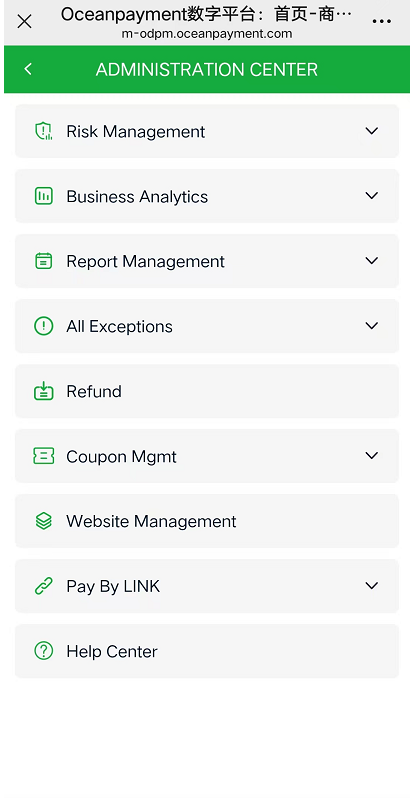Expand the All Exceptions chevron
This screenshot has width=411, height=798.
tap(372, 325)
